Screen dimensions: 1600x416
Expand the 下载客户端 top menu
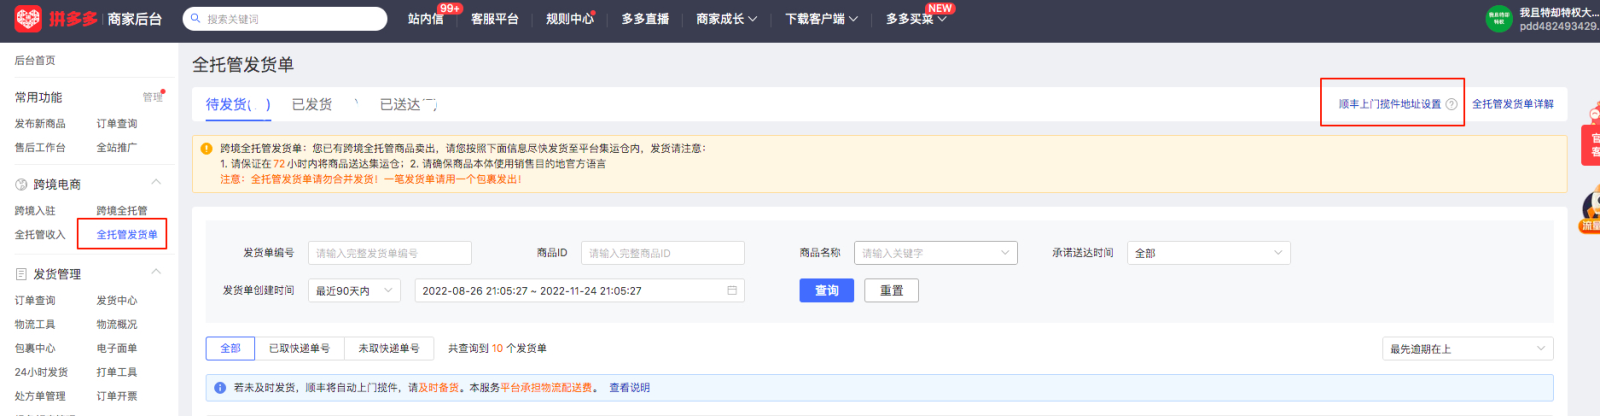pos(821,19)
